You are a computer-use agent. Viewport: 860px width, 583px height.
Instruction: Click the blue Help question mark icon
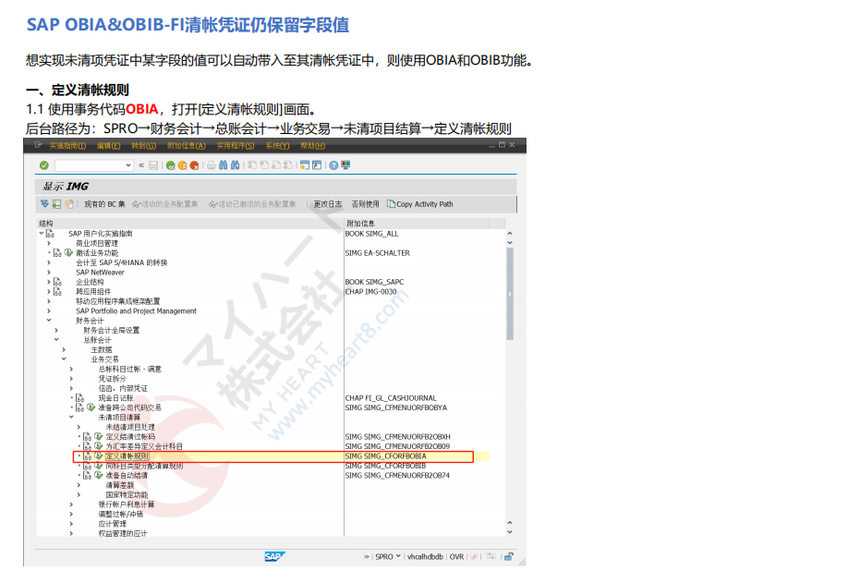(x=333, y=165)
